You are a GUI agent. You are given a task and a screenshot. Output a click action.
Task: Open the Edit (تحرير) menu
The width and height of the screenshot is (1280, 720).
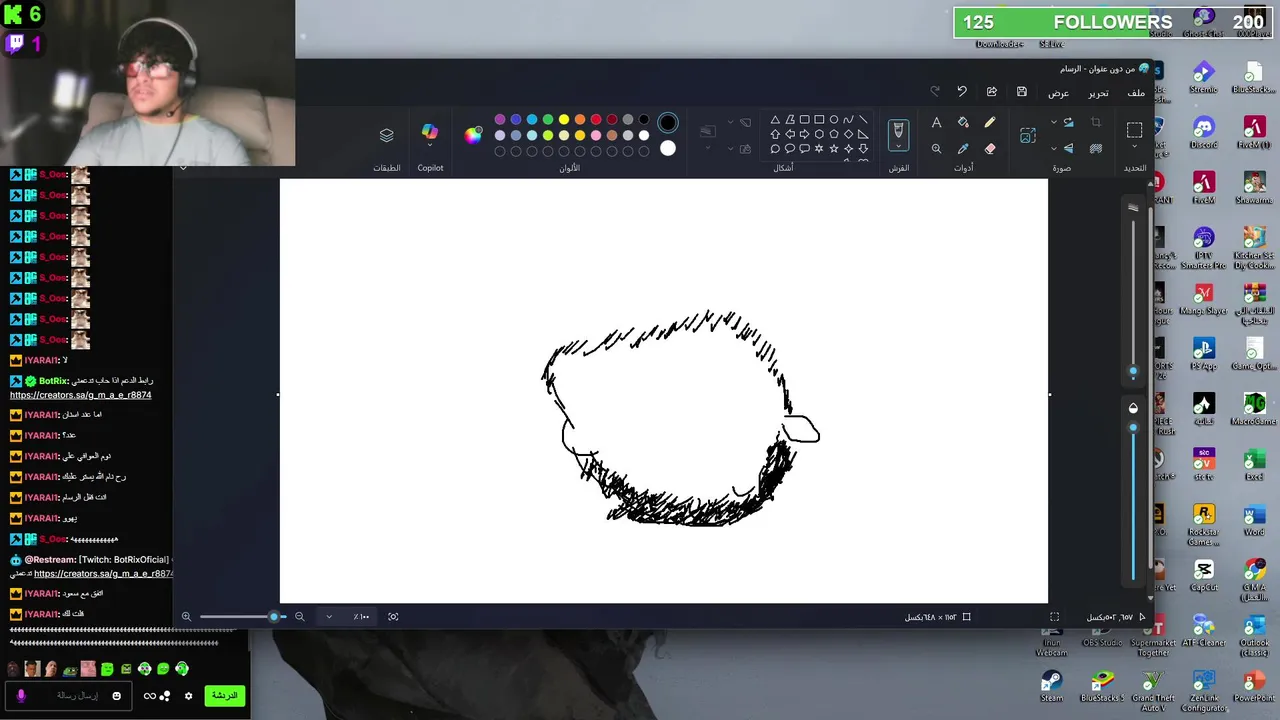coord(1098,93)
